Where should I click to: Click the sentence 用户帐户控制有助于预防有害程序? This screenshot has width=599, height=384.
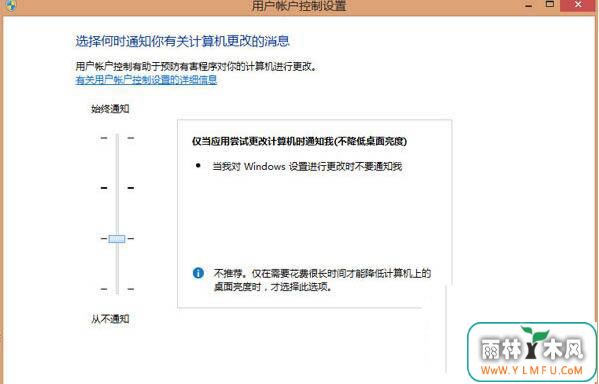196,66
